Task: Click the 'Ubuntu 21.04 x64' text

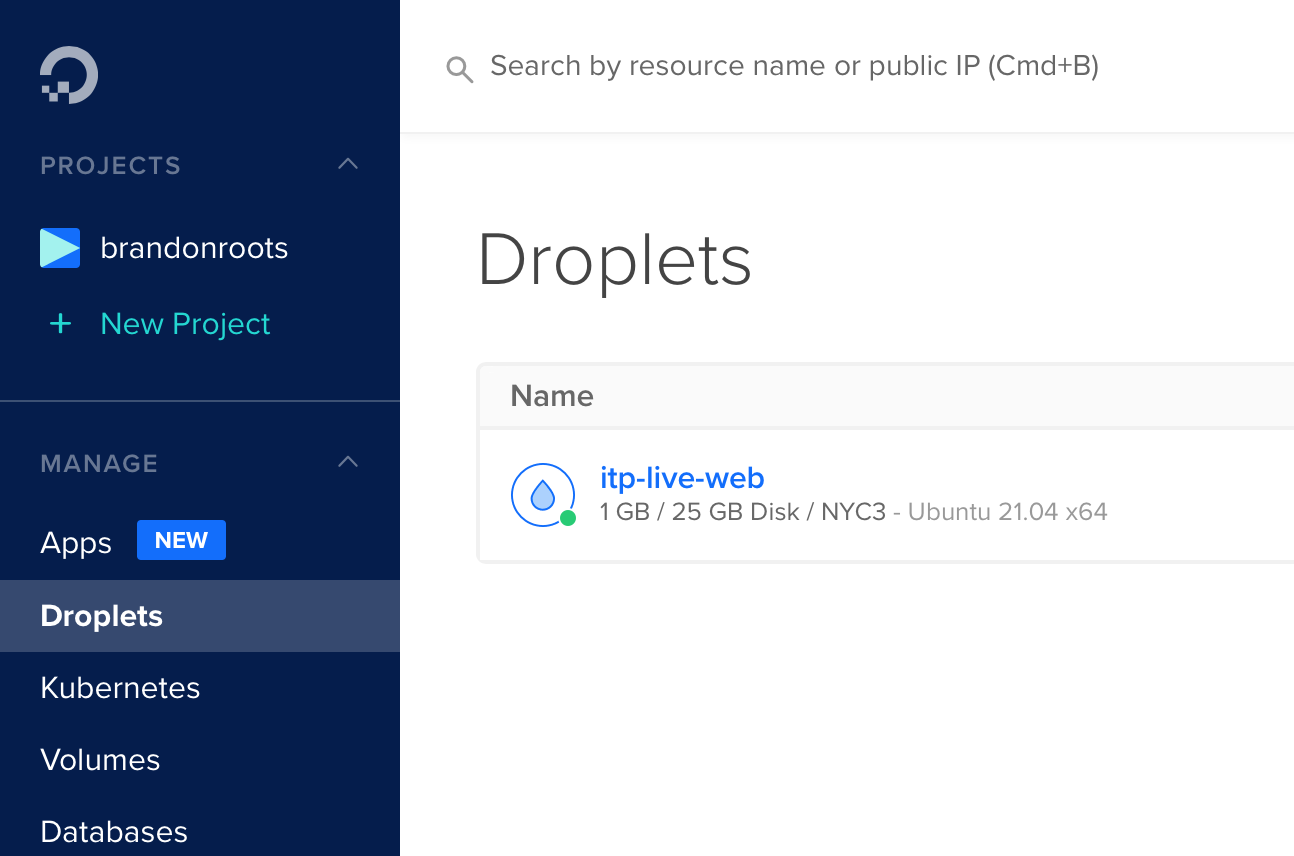Action: [1008, 512]
